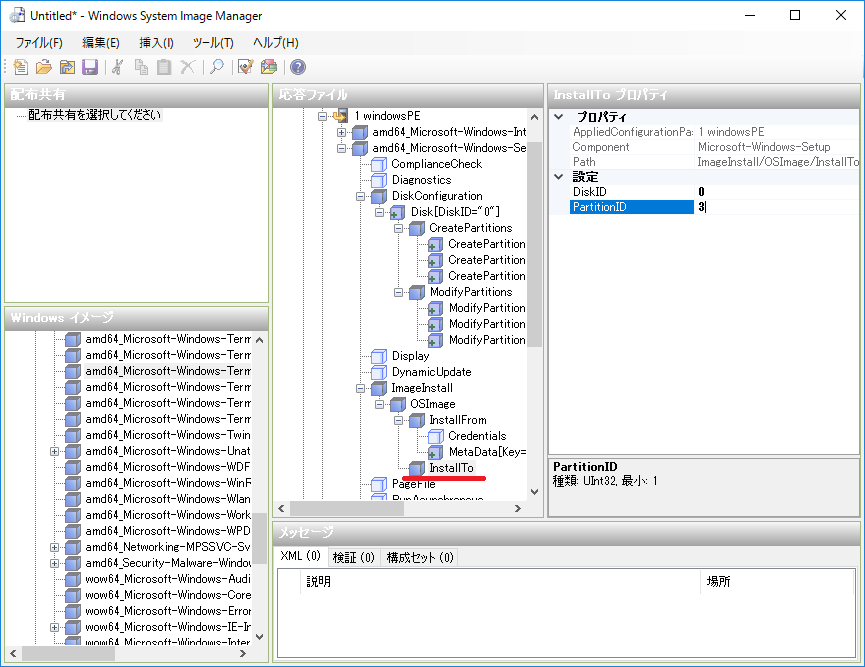Collapse the InstallFrom node
The height and width of the screenshot is (667, 865).
point(398,420)
